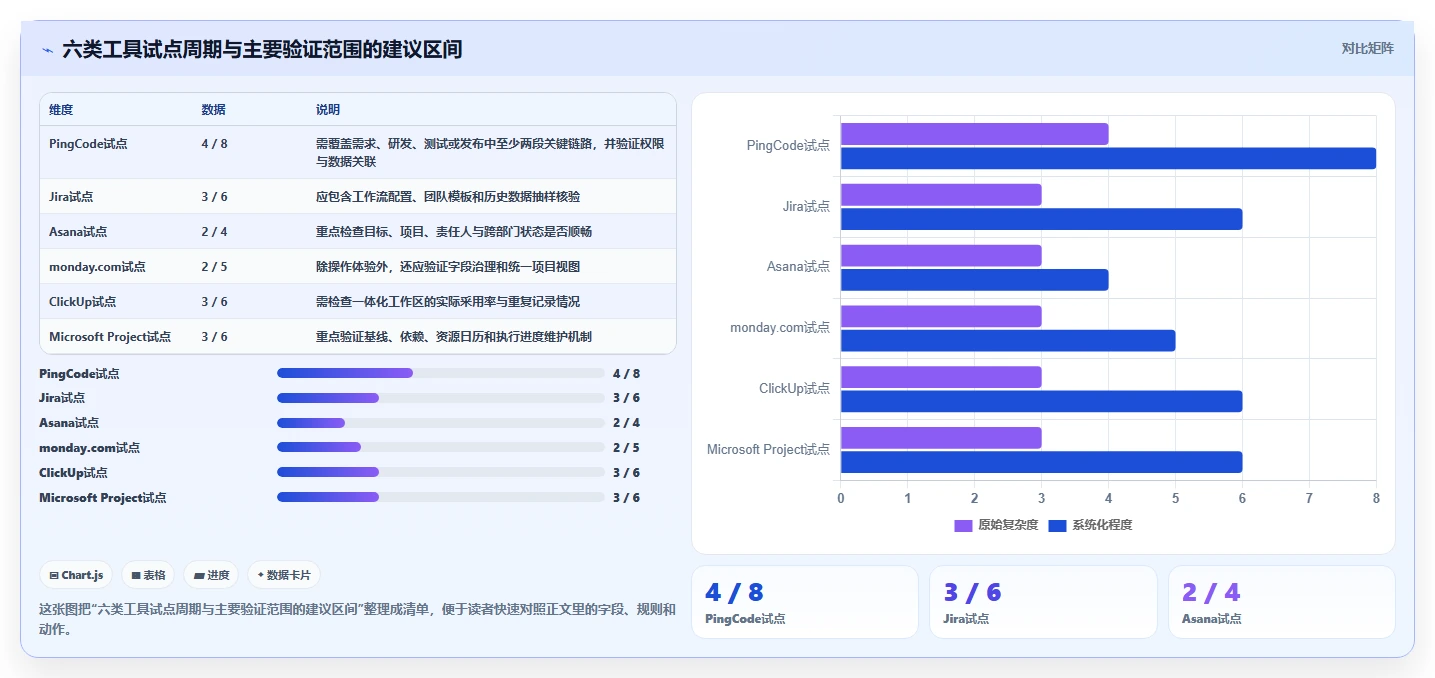Click the purple bar for monday.com试点 in chart

point(941,316)
